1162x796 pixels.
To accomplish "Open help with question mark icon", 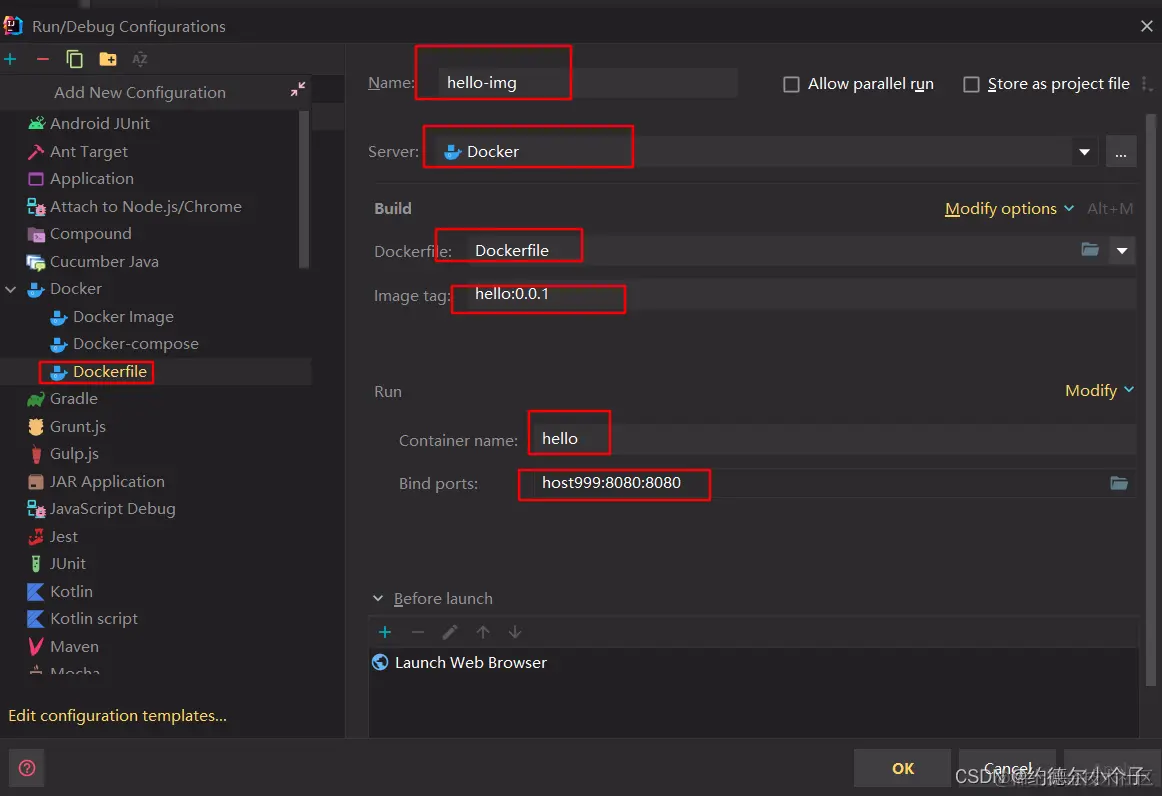I will tap(27, 768).
